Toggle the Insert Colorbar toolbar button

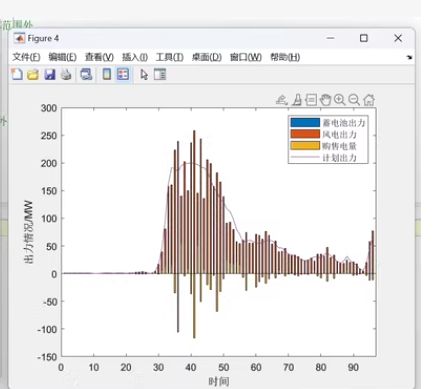(x=107, y=74)
